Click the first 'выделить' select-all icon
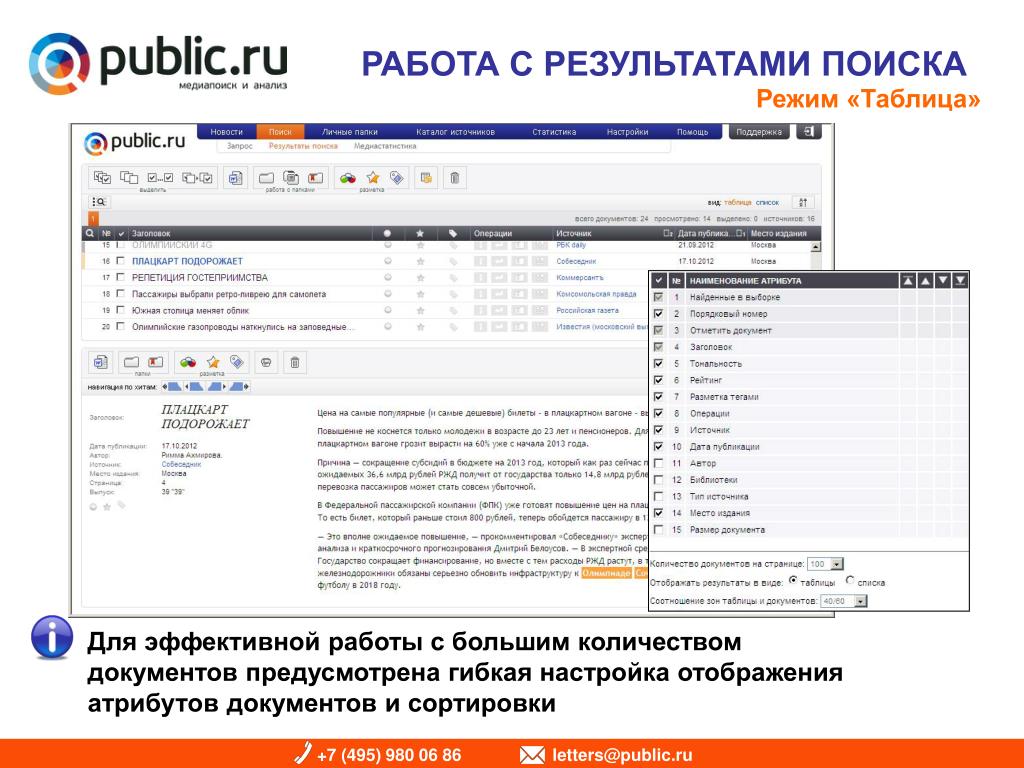This screenshot has width=1024, height=768. [103, 178]
